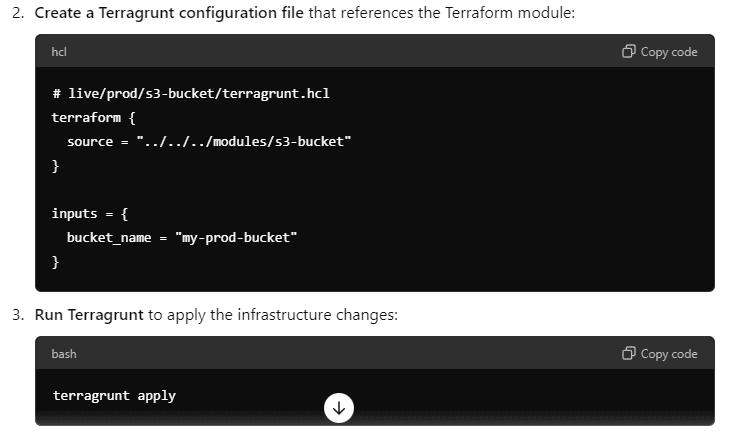Click the 'inputs = {' code line

coord(90,214)
